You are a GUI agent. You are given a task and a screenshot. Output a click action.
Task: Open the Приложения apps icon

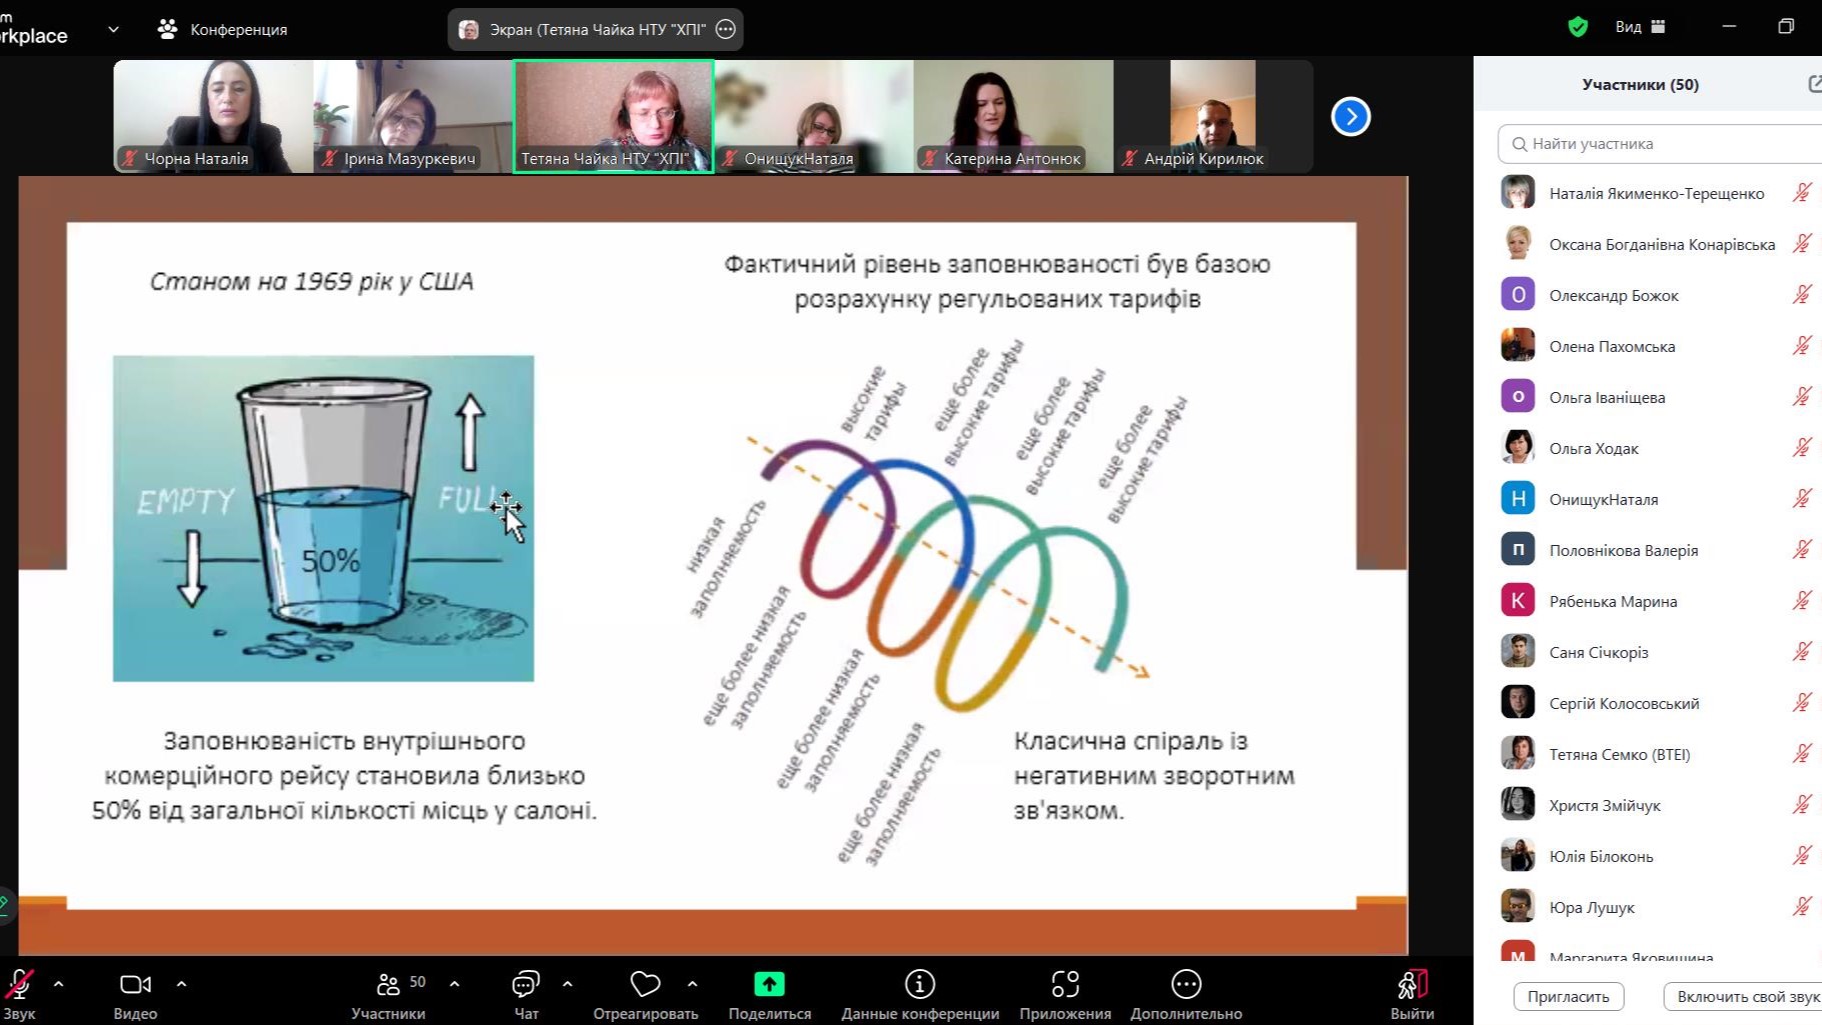[x=1065, y=985]
